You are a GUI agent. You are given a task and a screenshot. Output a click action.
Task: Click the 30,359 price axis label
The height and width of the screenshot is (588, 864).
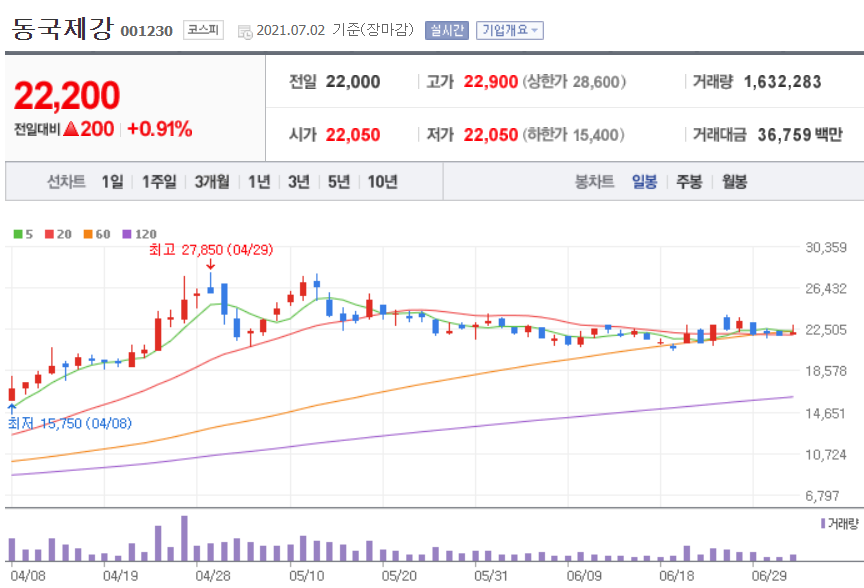[825, 247]
